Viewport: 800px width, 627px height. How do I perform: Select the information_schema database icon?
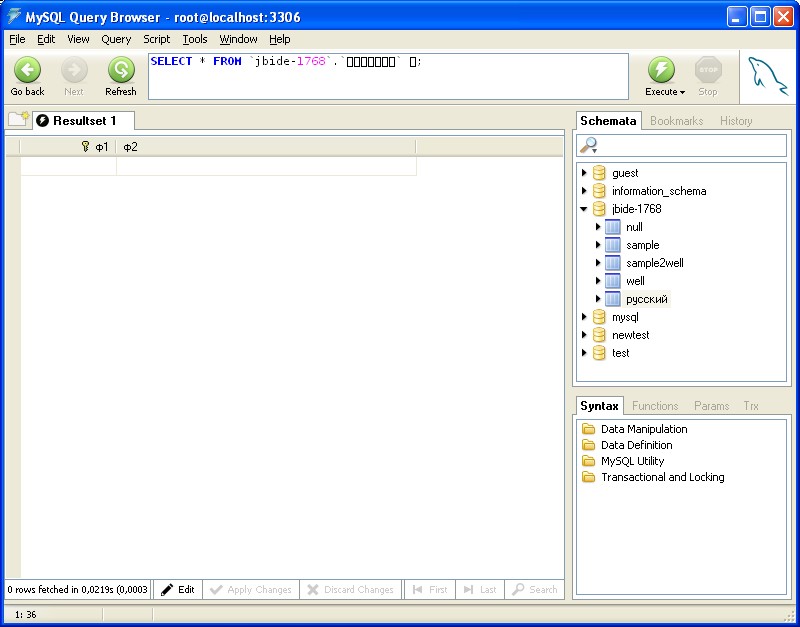pos(599,191)
